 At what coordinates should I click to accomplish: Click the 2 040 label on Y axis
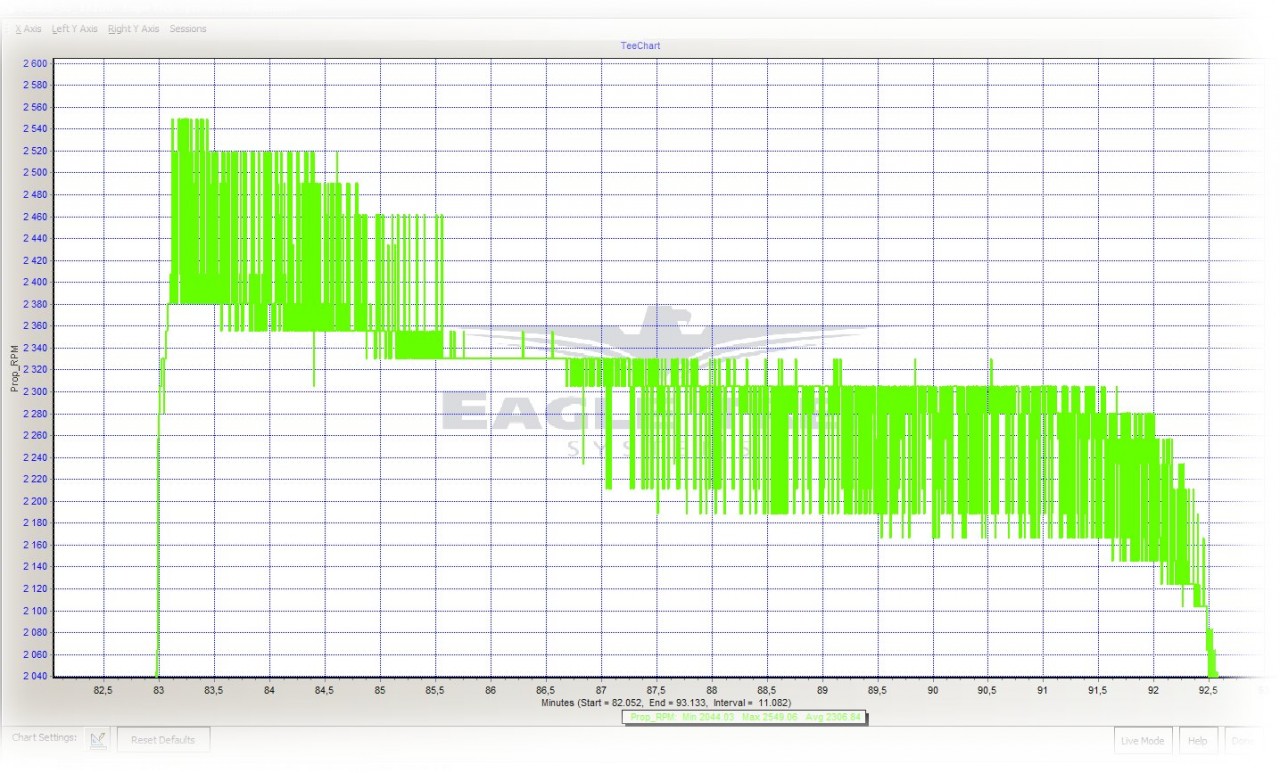pos(34,677)
